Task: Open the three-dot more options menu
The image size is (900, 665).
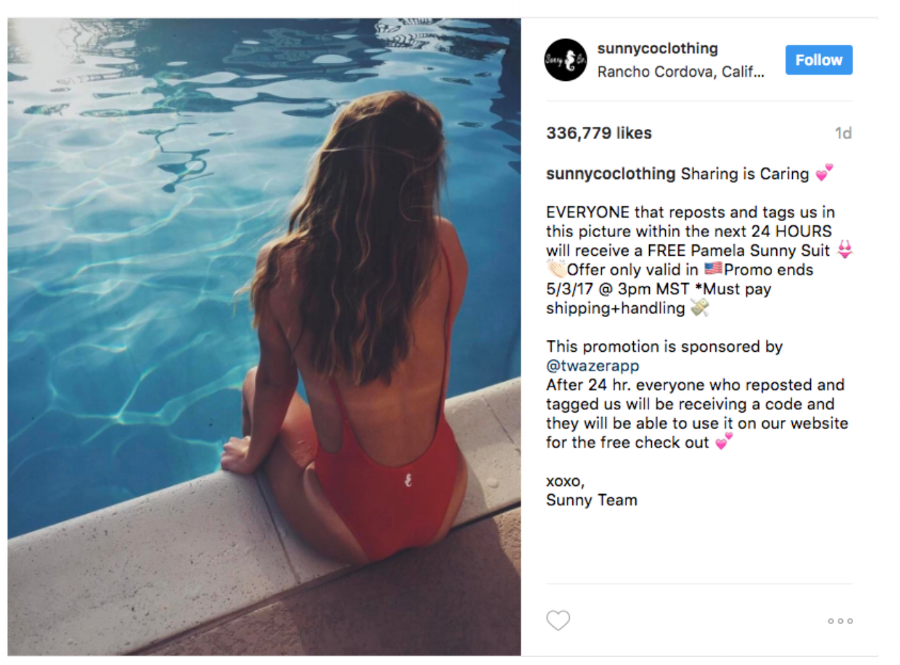Action: click(840, 621)
